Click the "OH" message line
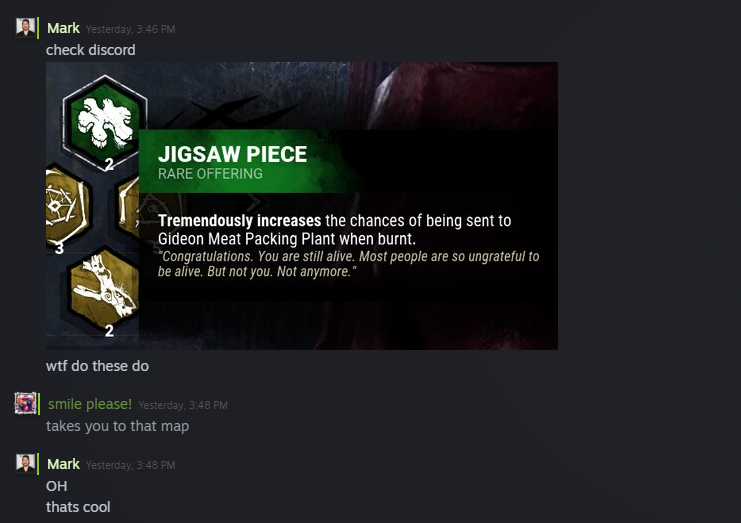The height and width of the screenshot is (523, 741). [x=57, y=486]
